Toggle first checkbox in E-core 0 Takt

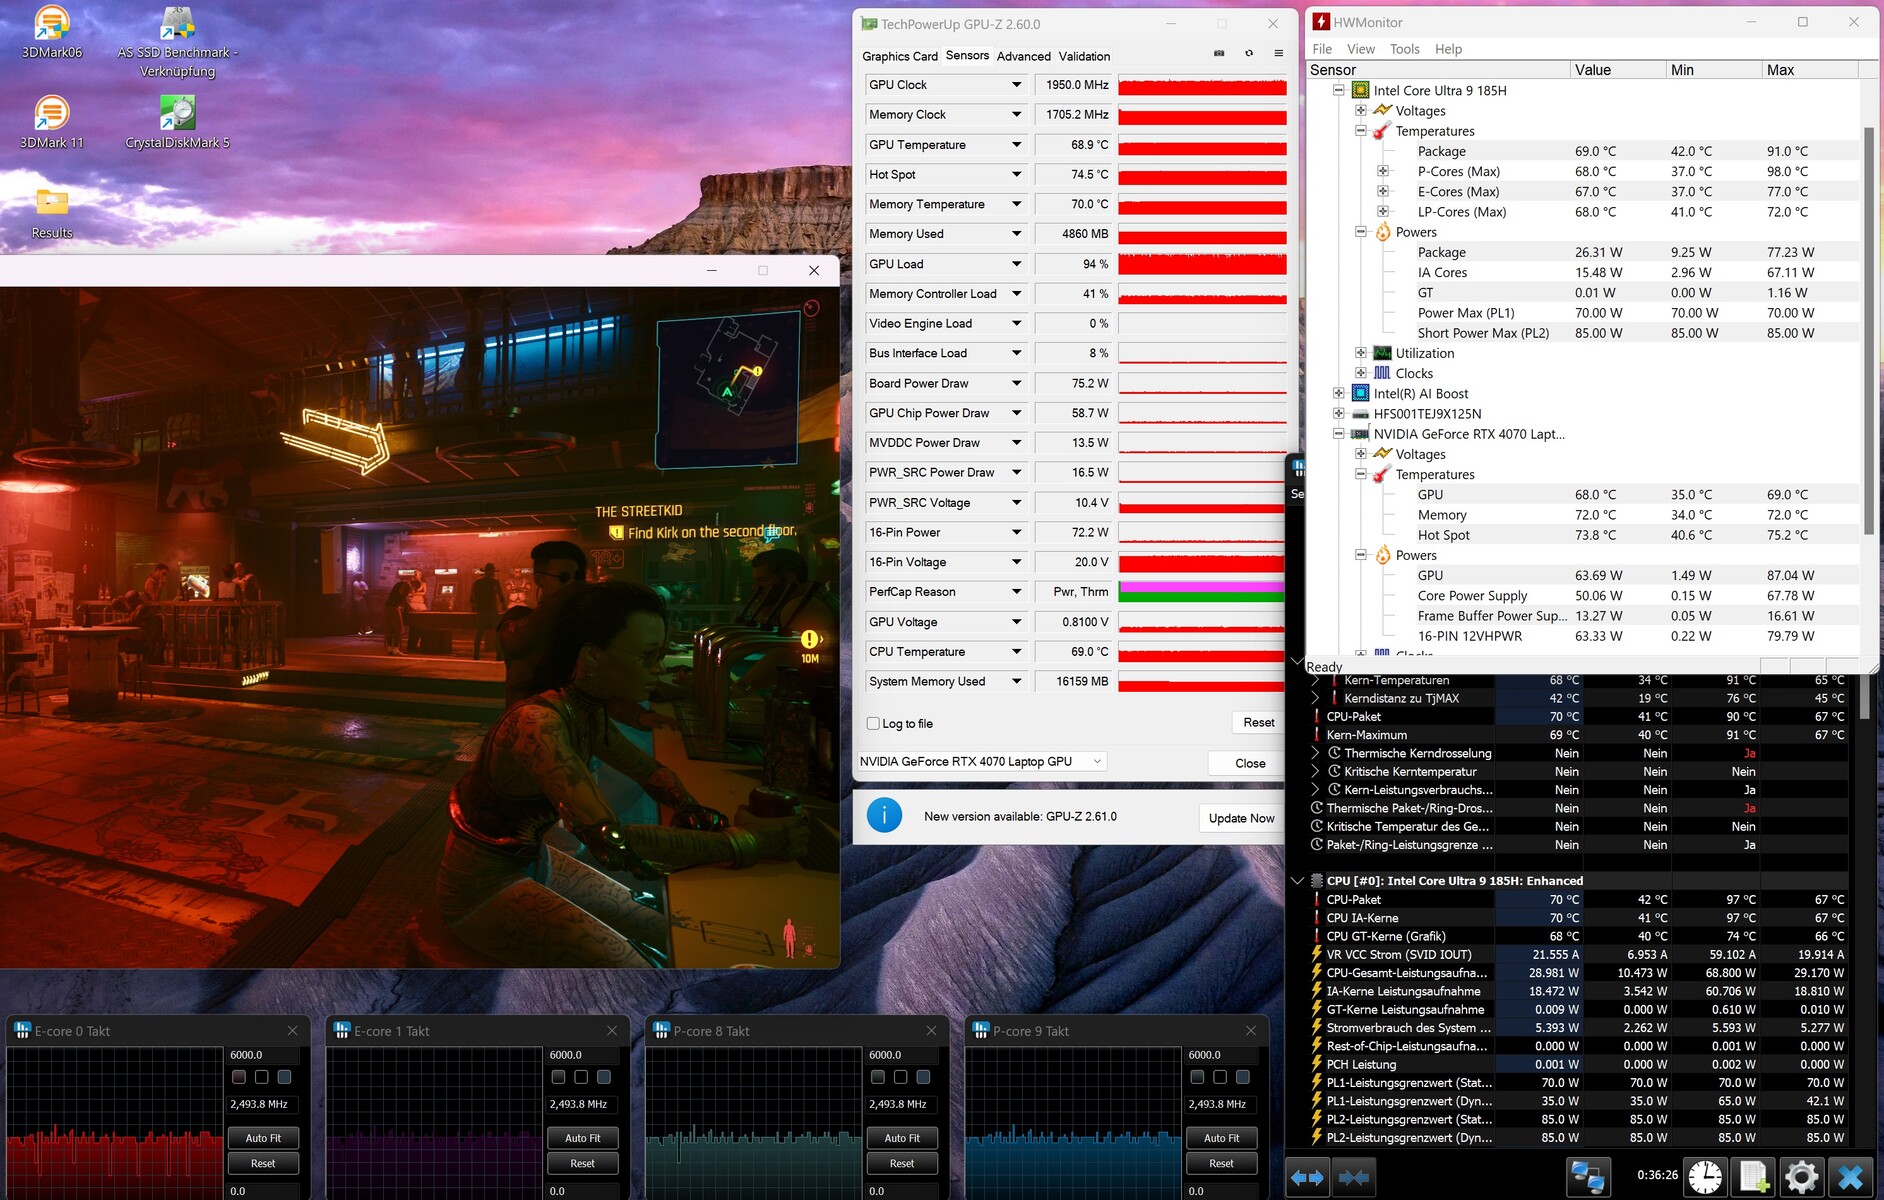(239, 1077)
